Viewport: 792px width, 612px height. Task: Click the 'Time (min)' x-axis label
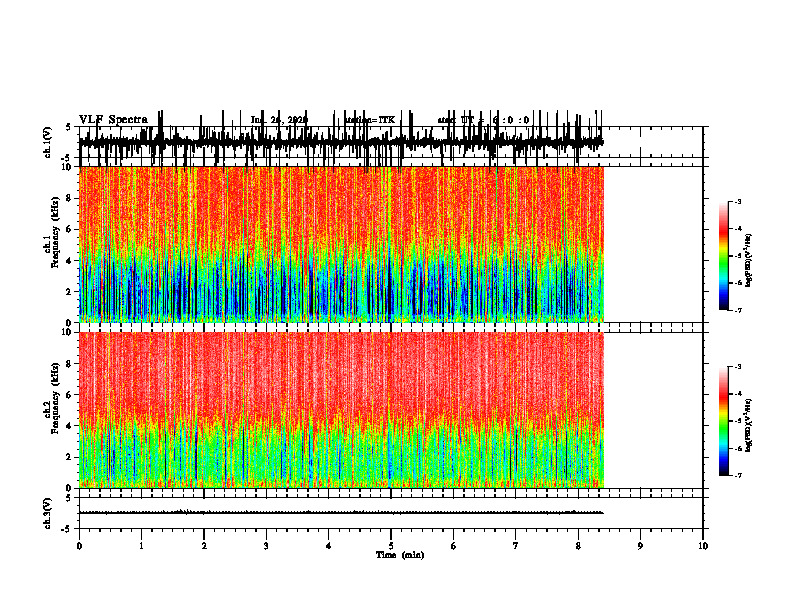(x=400, y=555)
